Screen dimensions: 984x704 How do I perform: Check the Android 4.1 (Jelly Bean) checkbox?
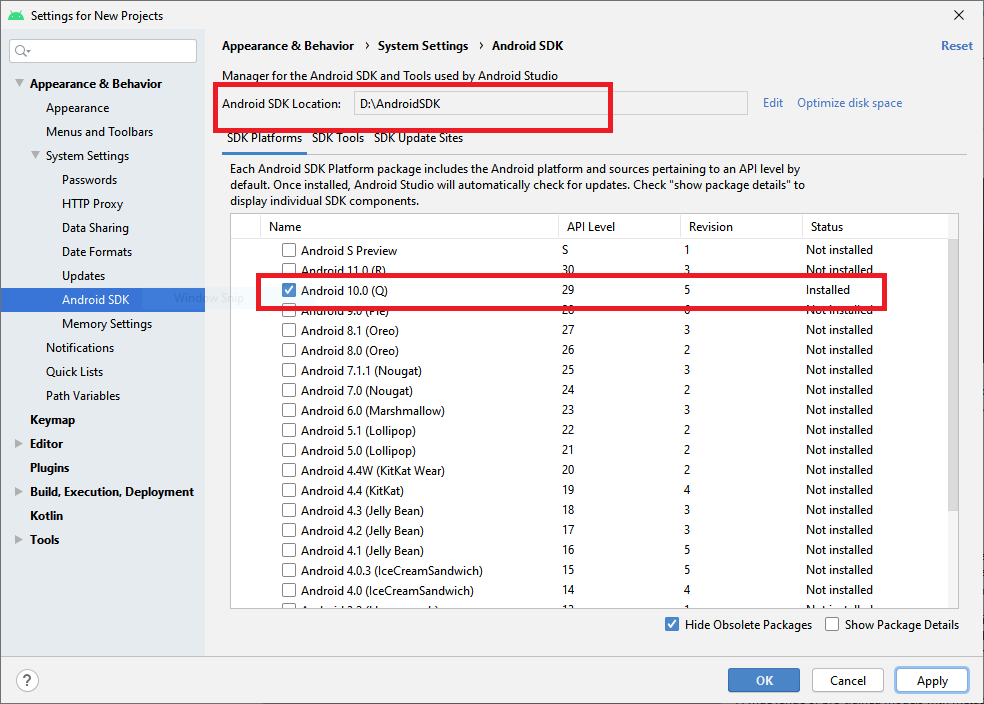[289, 550]
